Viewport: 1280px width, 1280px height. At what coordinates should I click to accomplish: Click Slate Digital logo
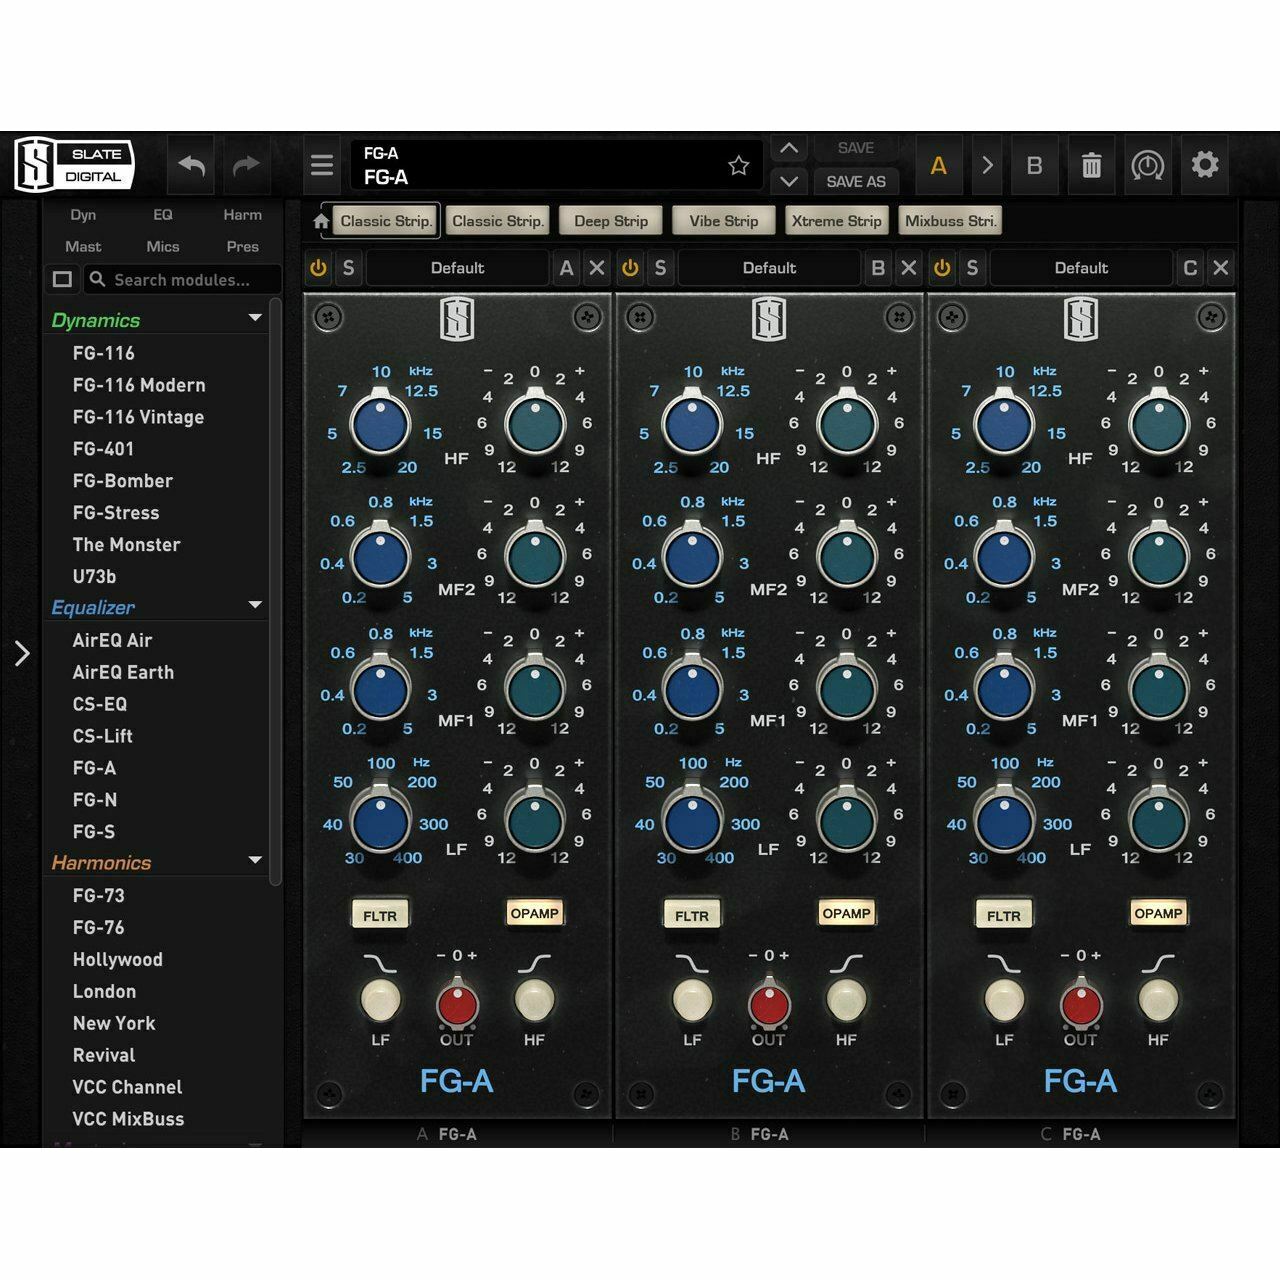click(x=74, y=165)
